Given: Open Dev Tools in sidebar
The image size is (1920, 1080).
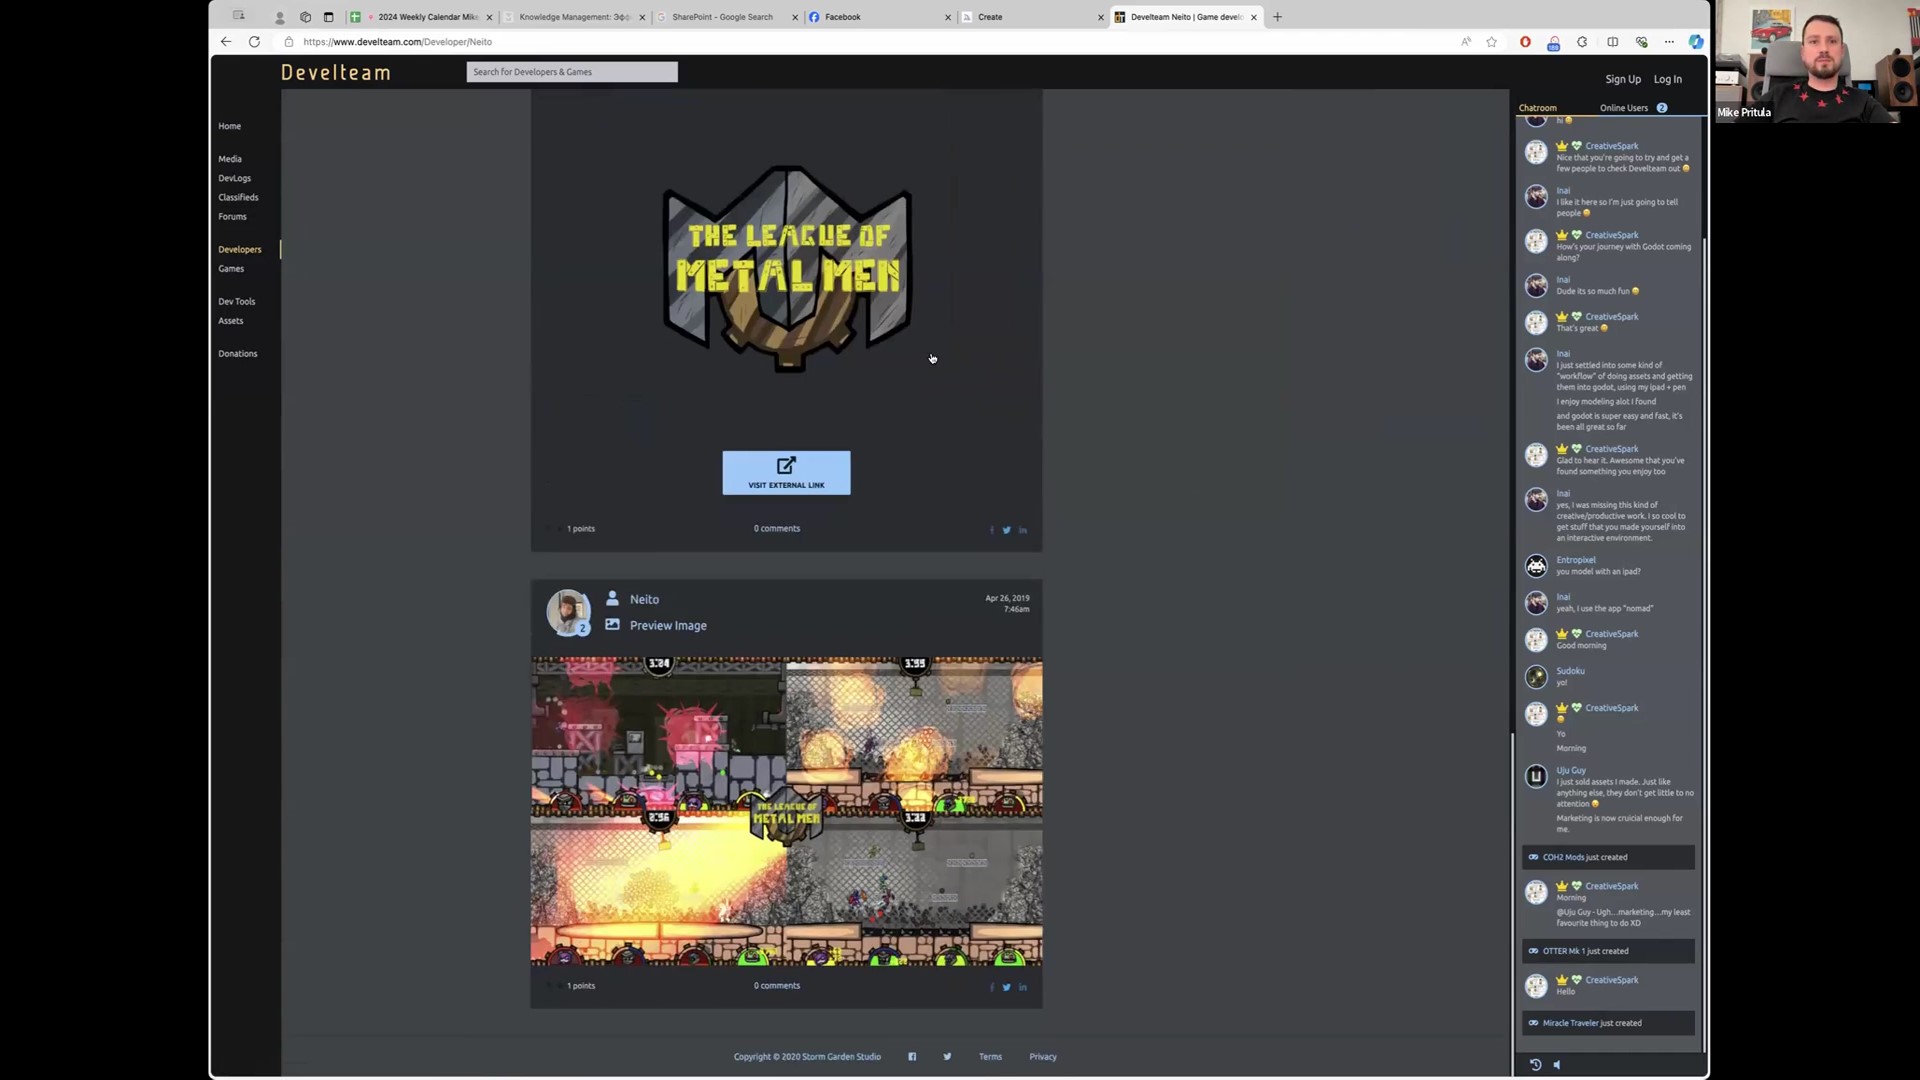Looking at the screenshot, I should pos(237,301).
